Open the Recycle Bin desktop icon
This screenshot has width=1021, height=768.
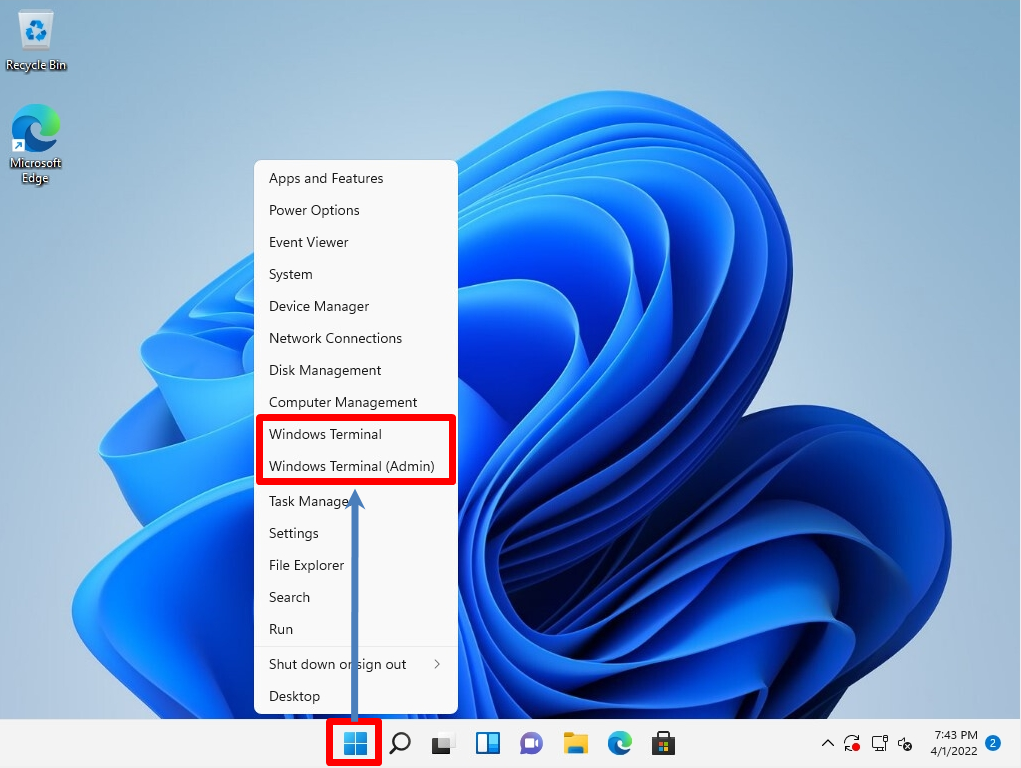[36, 40]
